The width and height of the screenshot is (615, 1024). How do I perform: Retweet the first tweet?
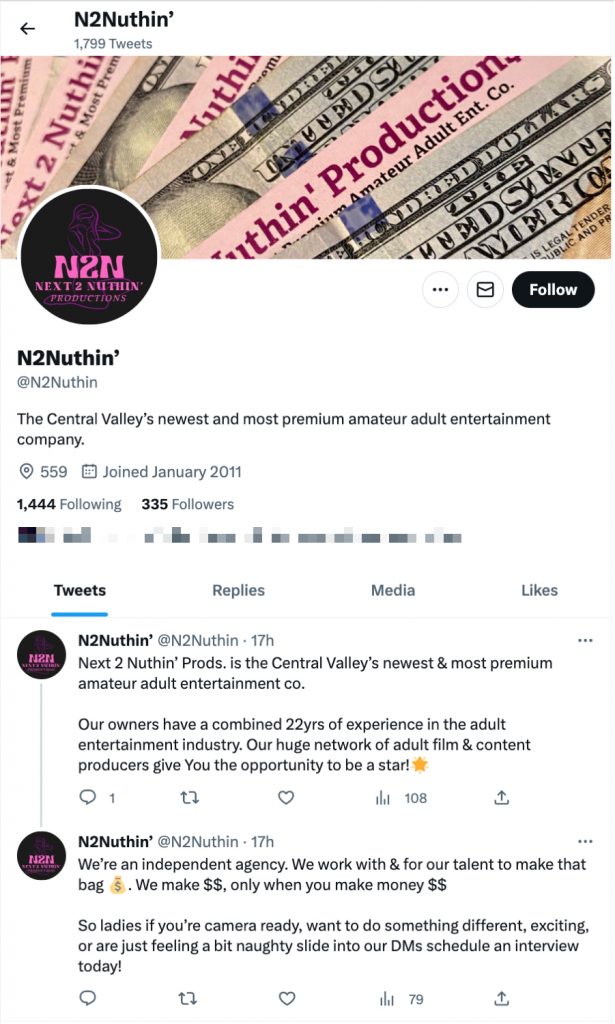(x=186, y=797)
